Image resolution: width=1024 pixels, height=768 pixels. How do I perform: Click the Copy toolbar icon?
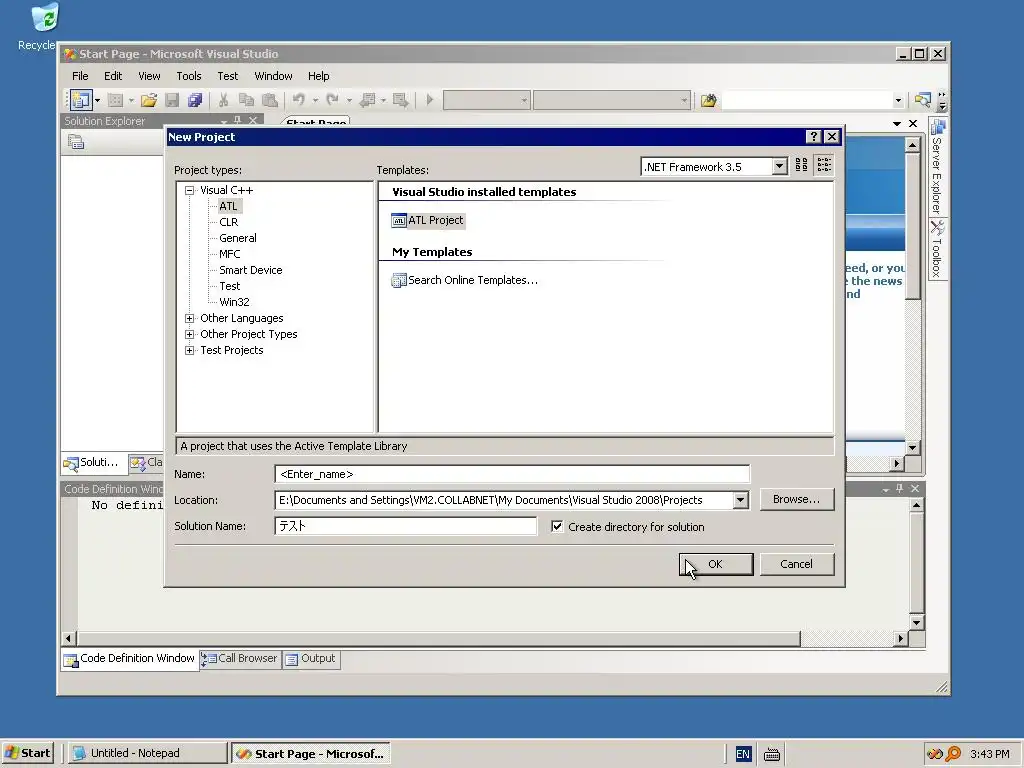tap(246, 100)
